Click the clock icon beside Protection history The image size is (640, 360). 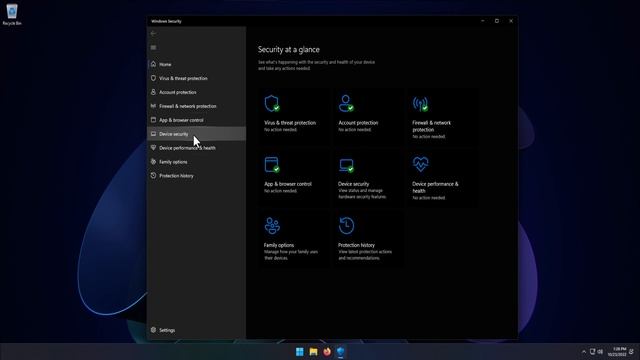pyautogui.click(x=153, y=176)
